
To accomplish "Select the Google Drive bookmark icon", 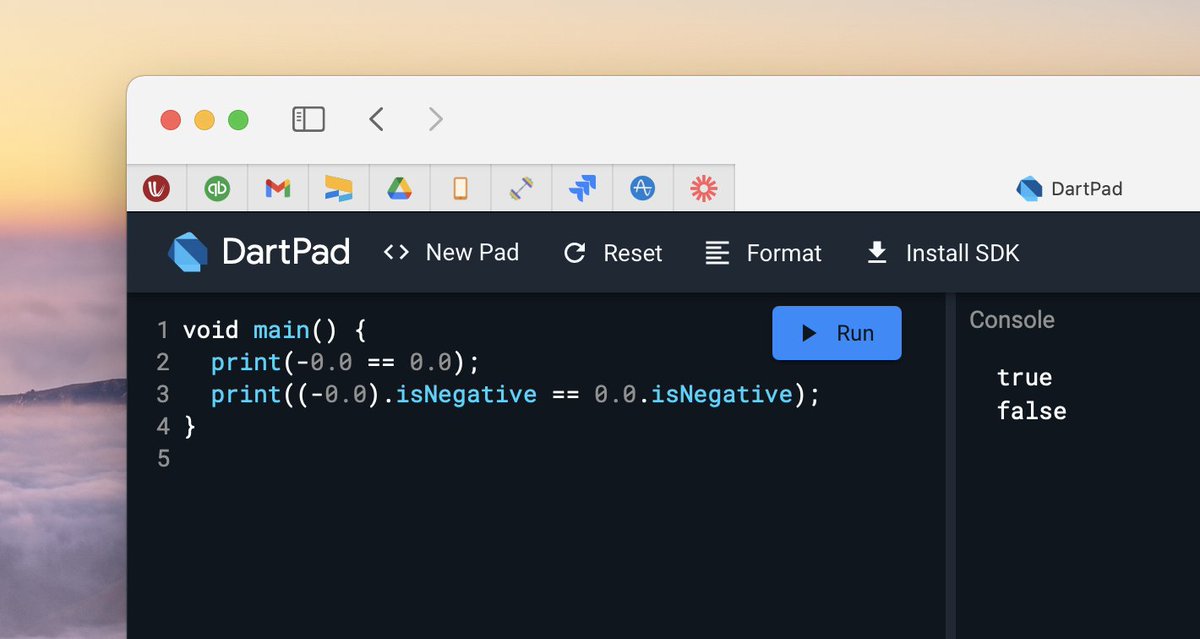I will tap(399, 187).
